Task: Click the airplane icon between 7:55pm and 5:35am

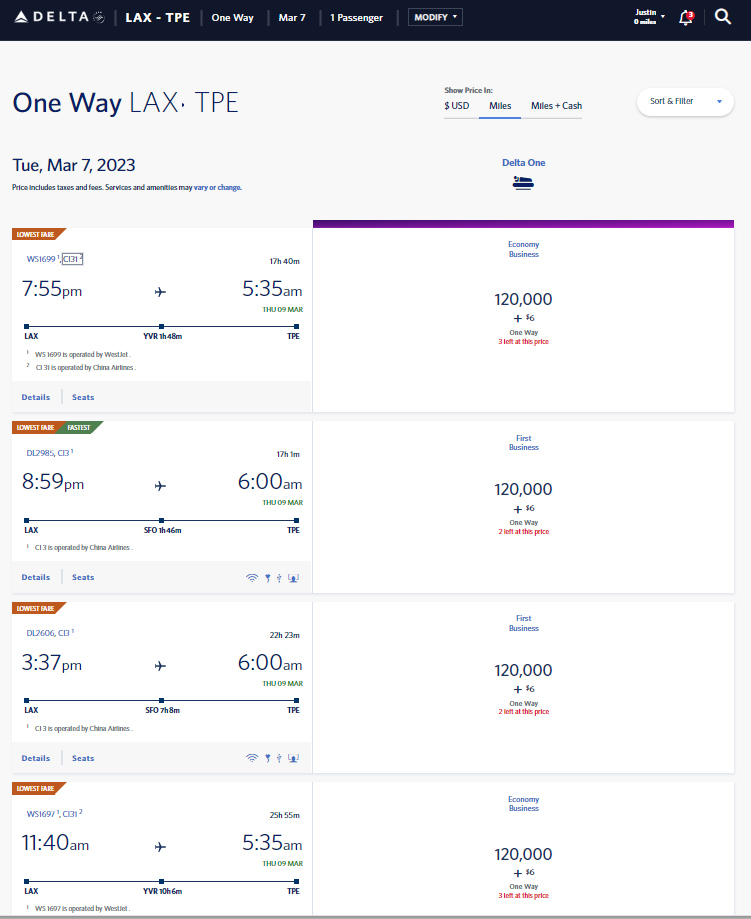Action: pos(159,290)
